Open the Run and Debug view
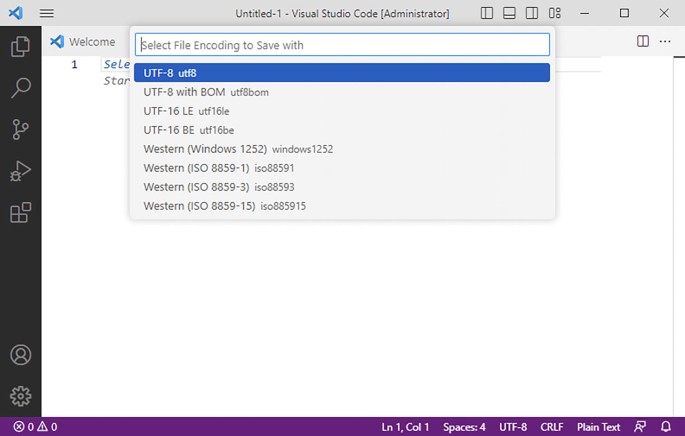 [x=20, y=171]
